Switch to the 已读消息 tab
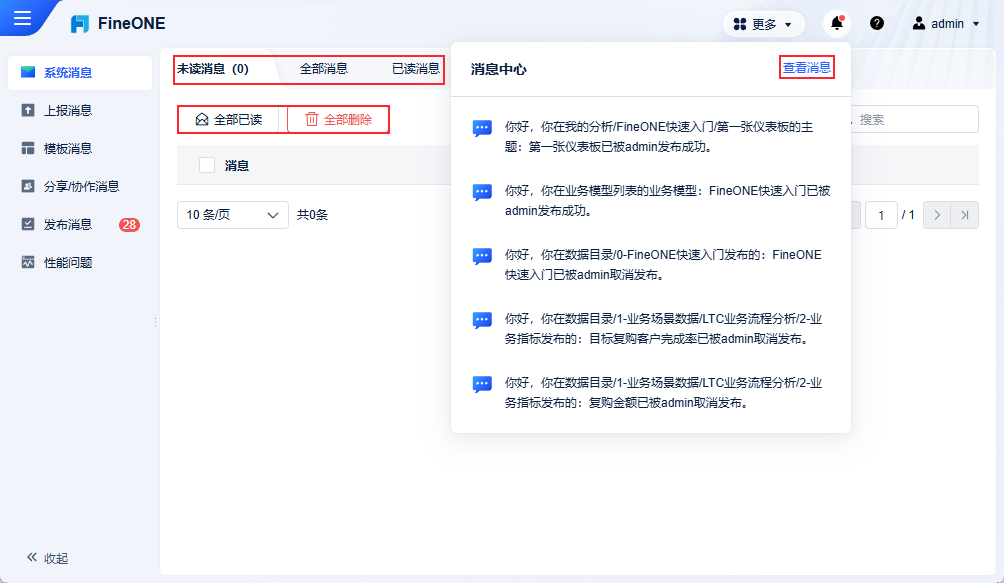The width and height of the screenshot is (1004, 583). [x=416, y=68]
